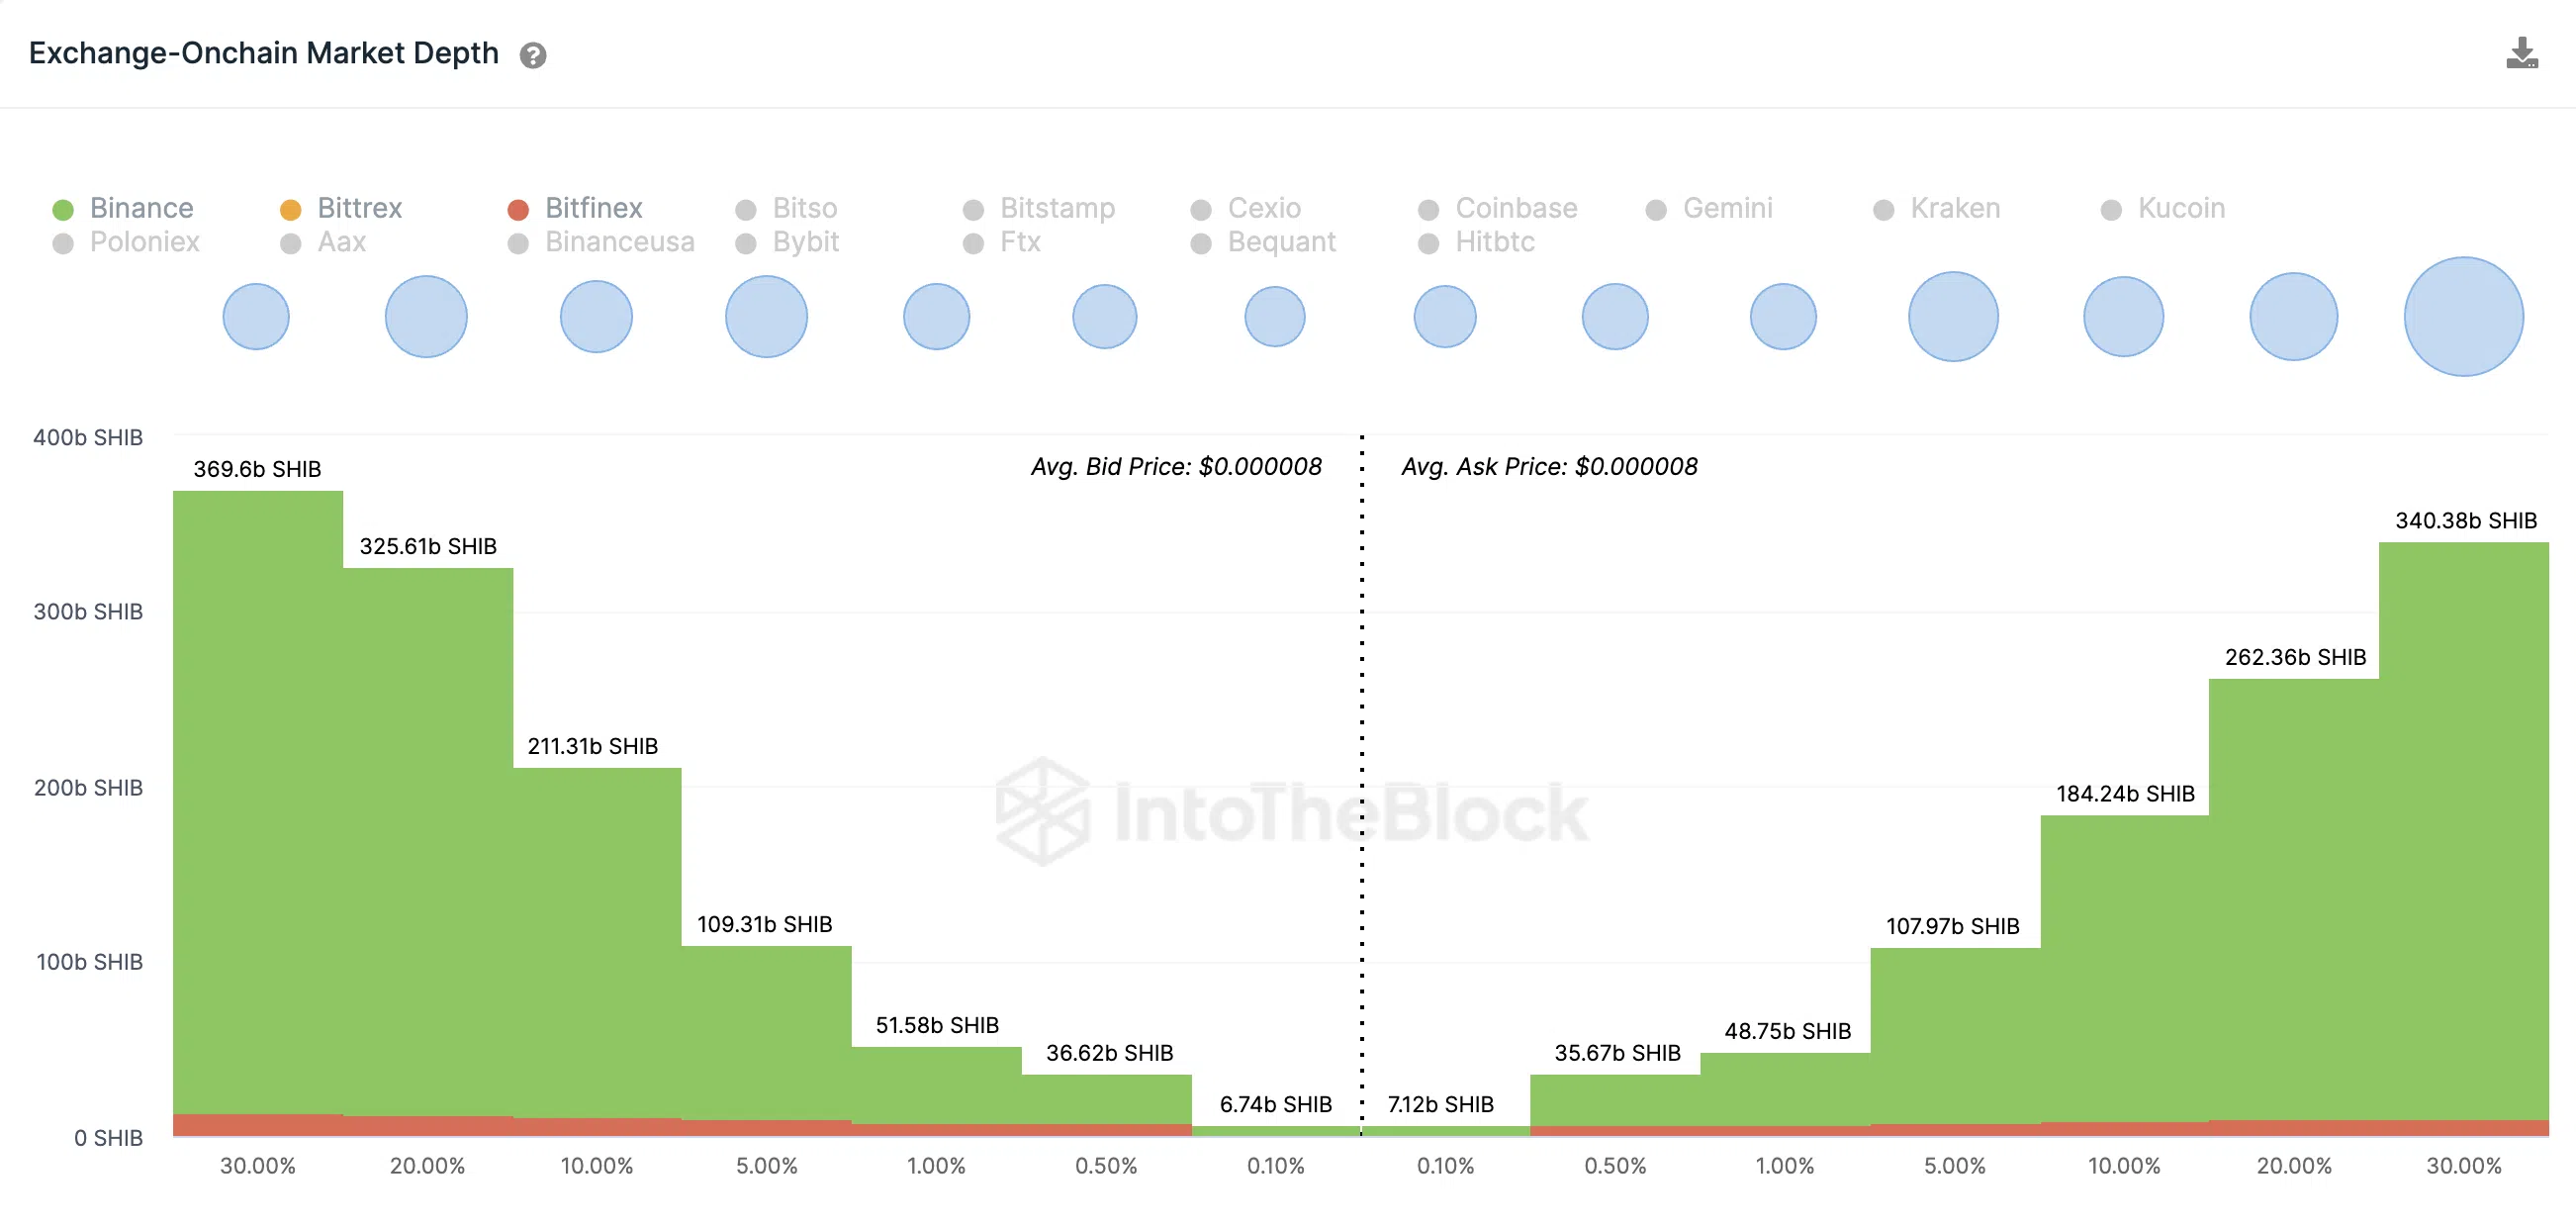2576x1227 pixels.
Task: Show the Bybit exchange series
Action: [788, 242]
